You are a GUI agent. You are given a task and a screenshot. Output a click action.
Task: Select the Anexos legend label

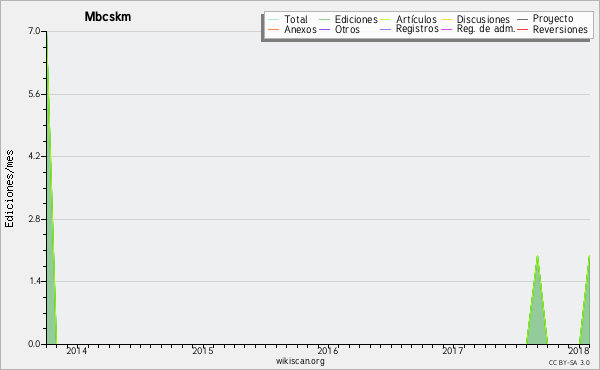coord(300,29)
